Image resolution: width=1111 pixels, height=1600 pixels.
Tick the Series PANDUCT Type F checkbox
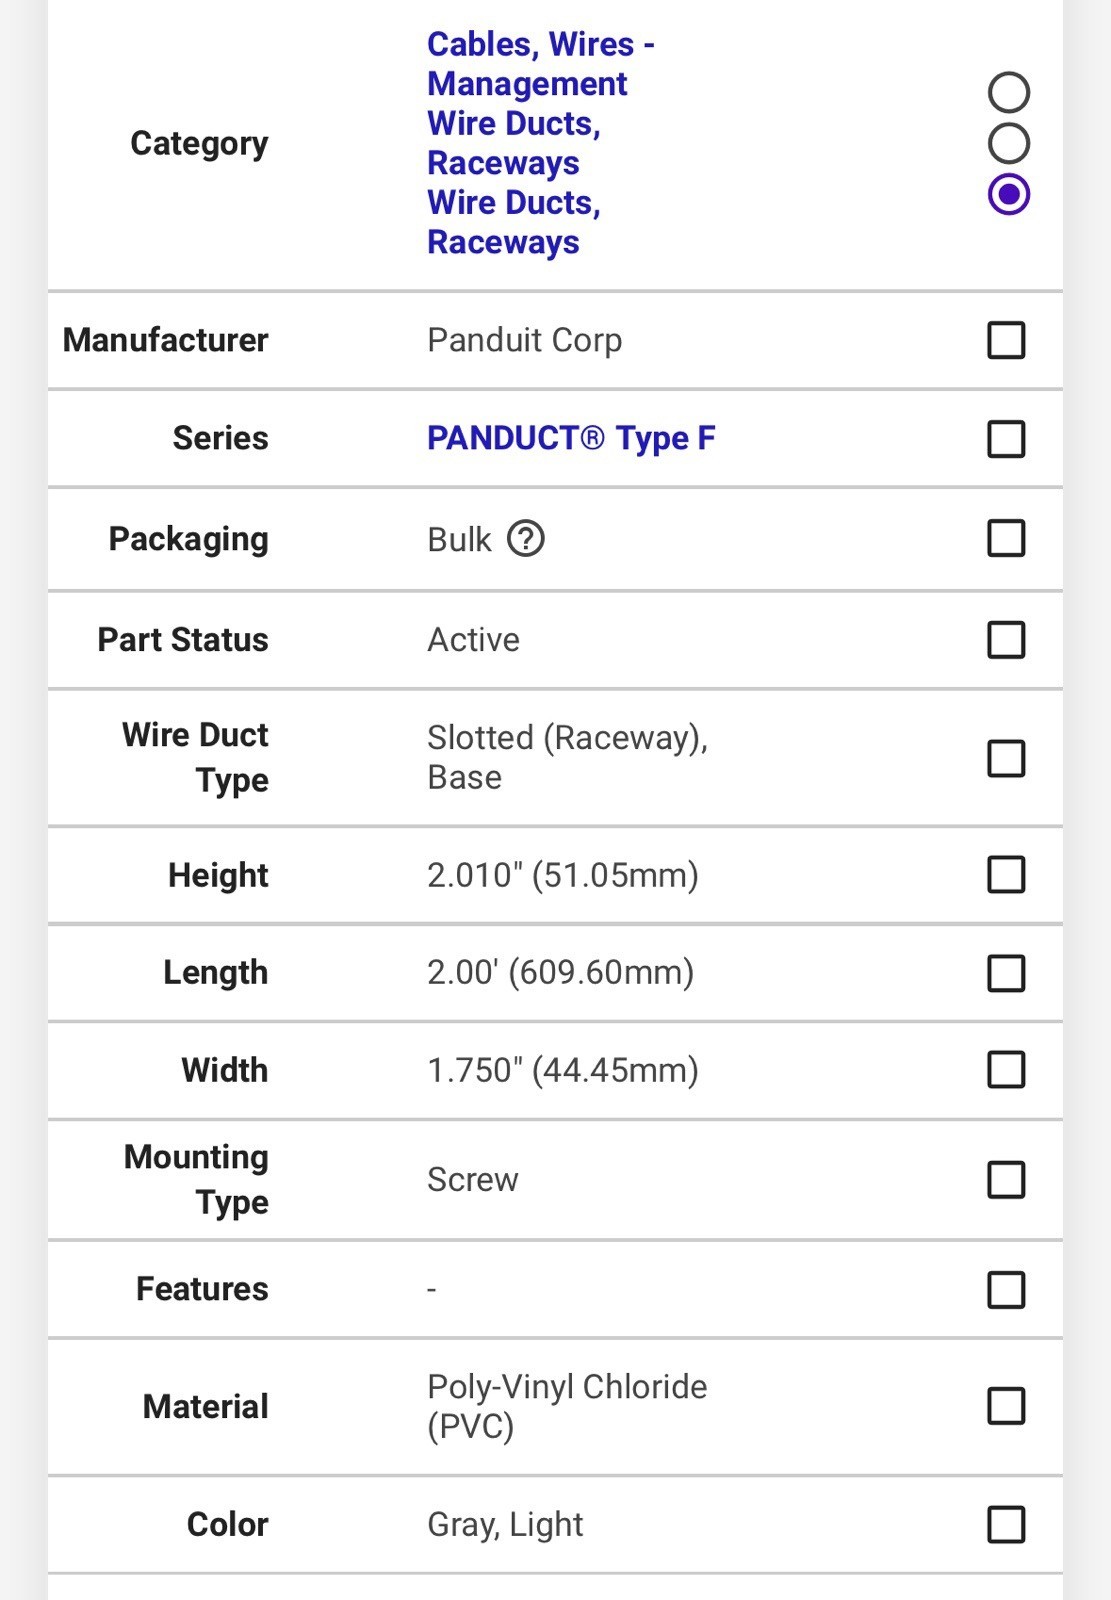click(1006, 439)
